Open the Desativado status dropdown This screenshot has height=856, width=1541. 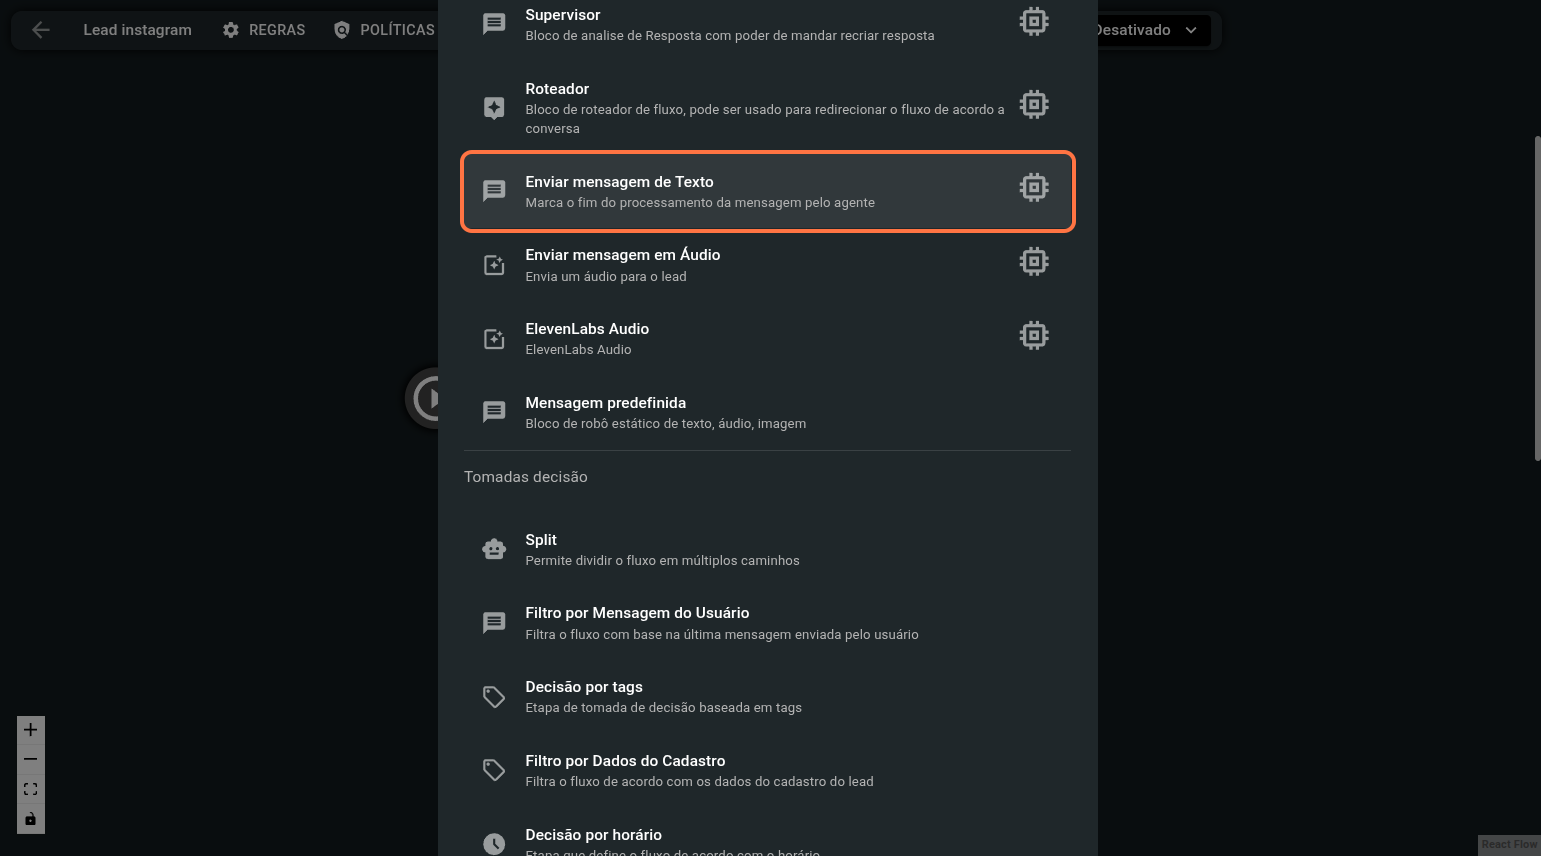tap(1150, 30)
